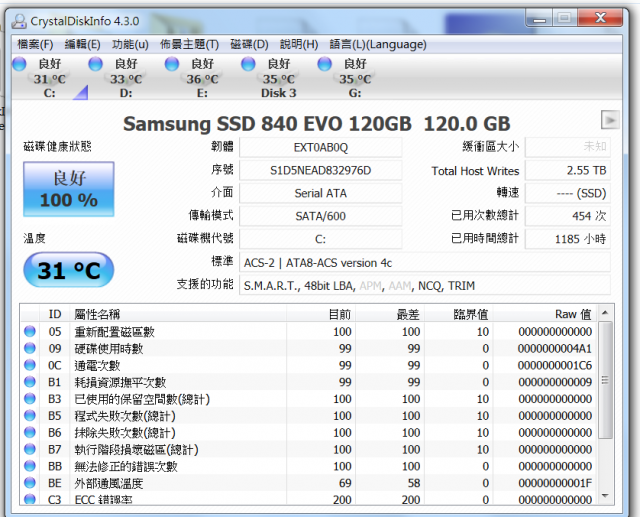Screen dimensions: 640x517
Task: Click the 良好 100 % health status button
Action: pos(69,189)
